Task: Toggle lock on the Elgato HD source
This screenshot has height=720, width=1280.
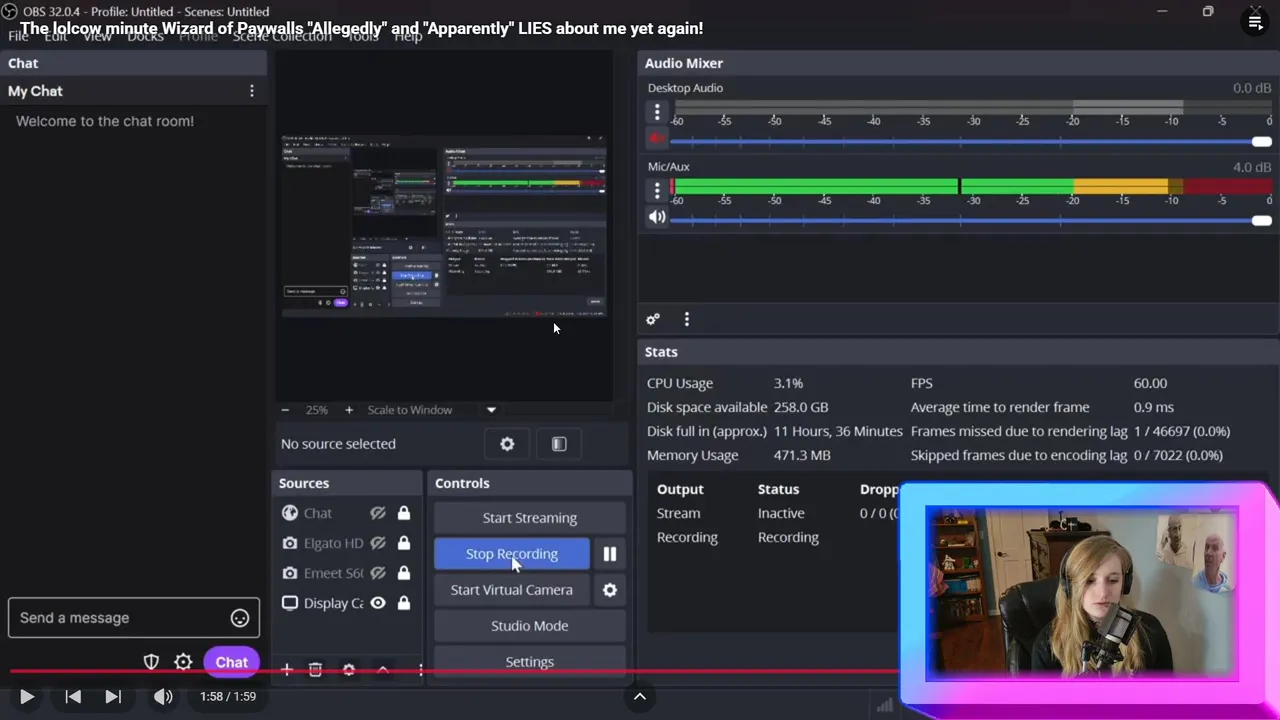Action: 404,543
